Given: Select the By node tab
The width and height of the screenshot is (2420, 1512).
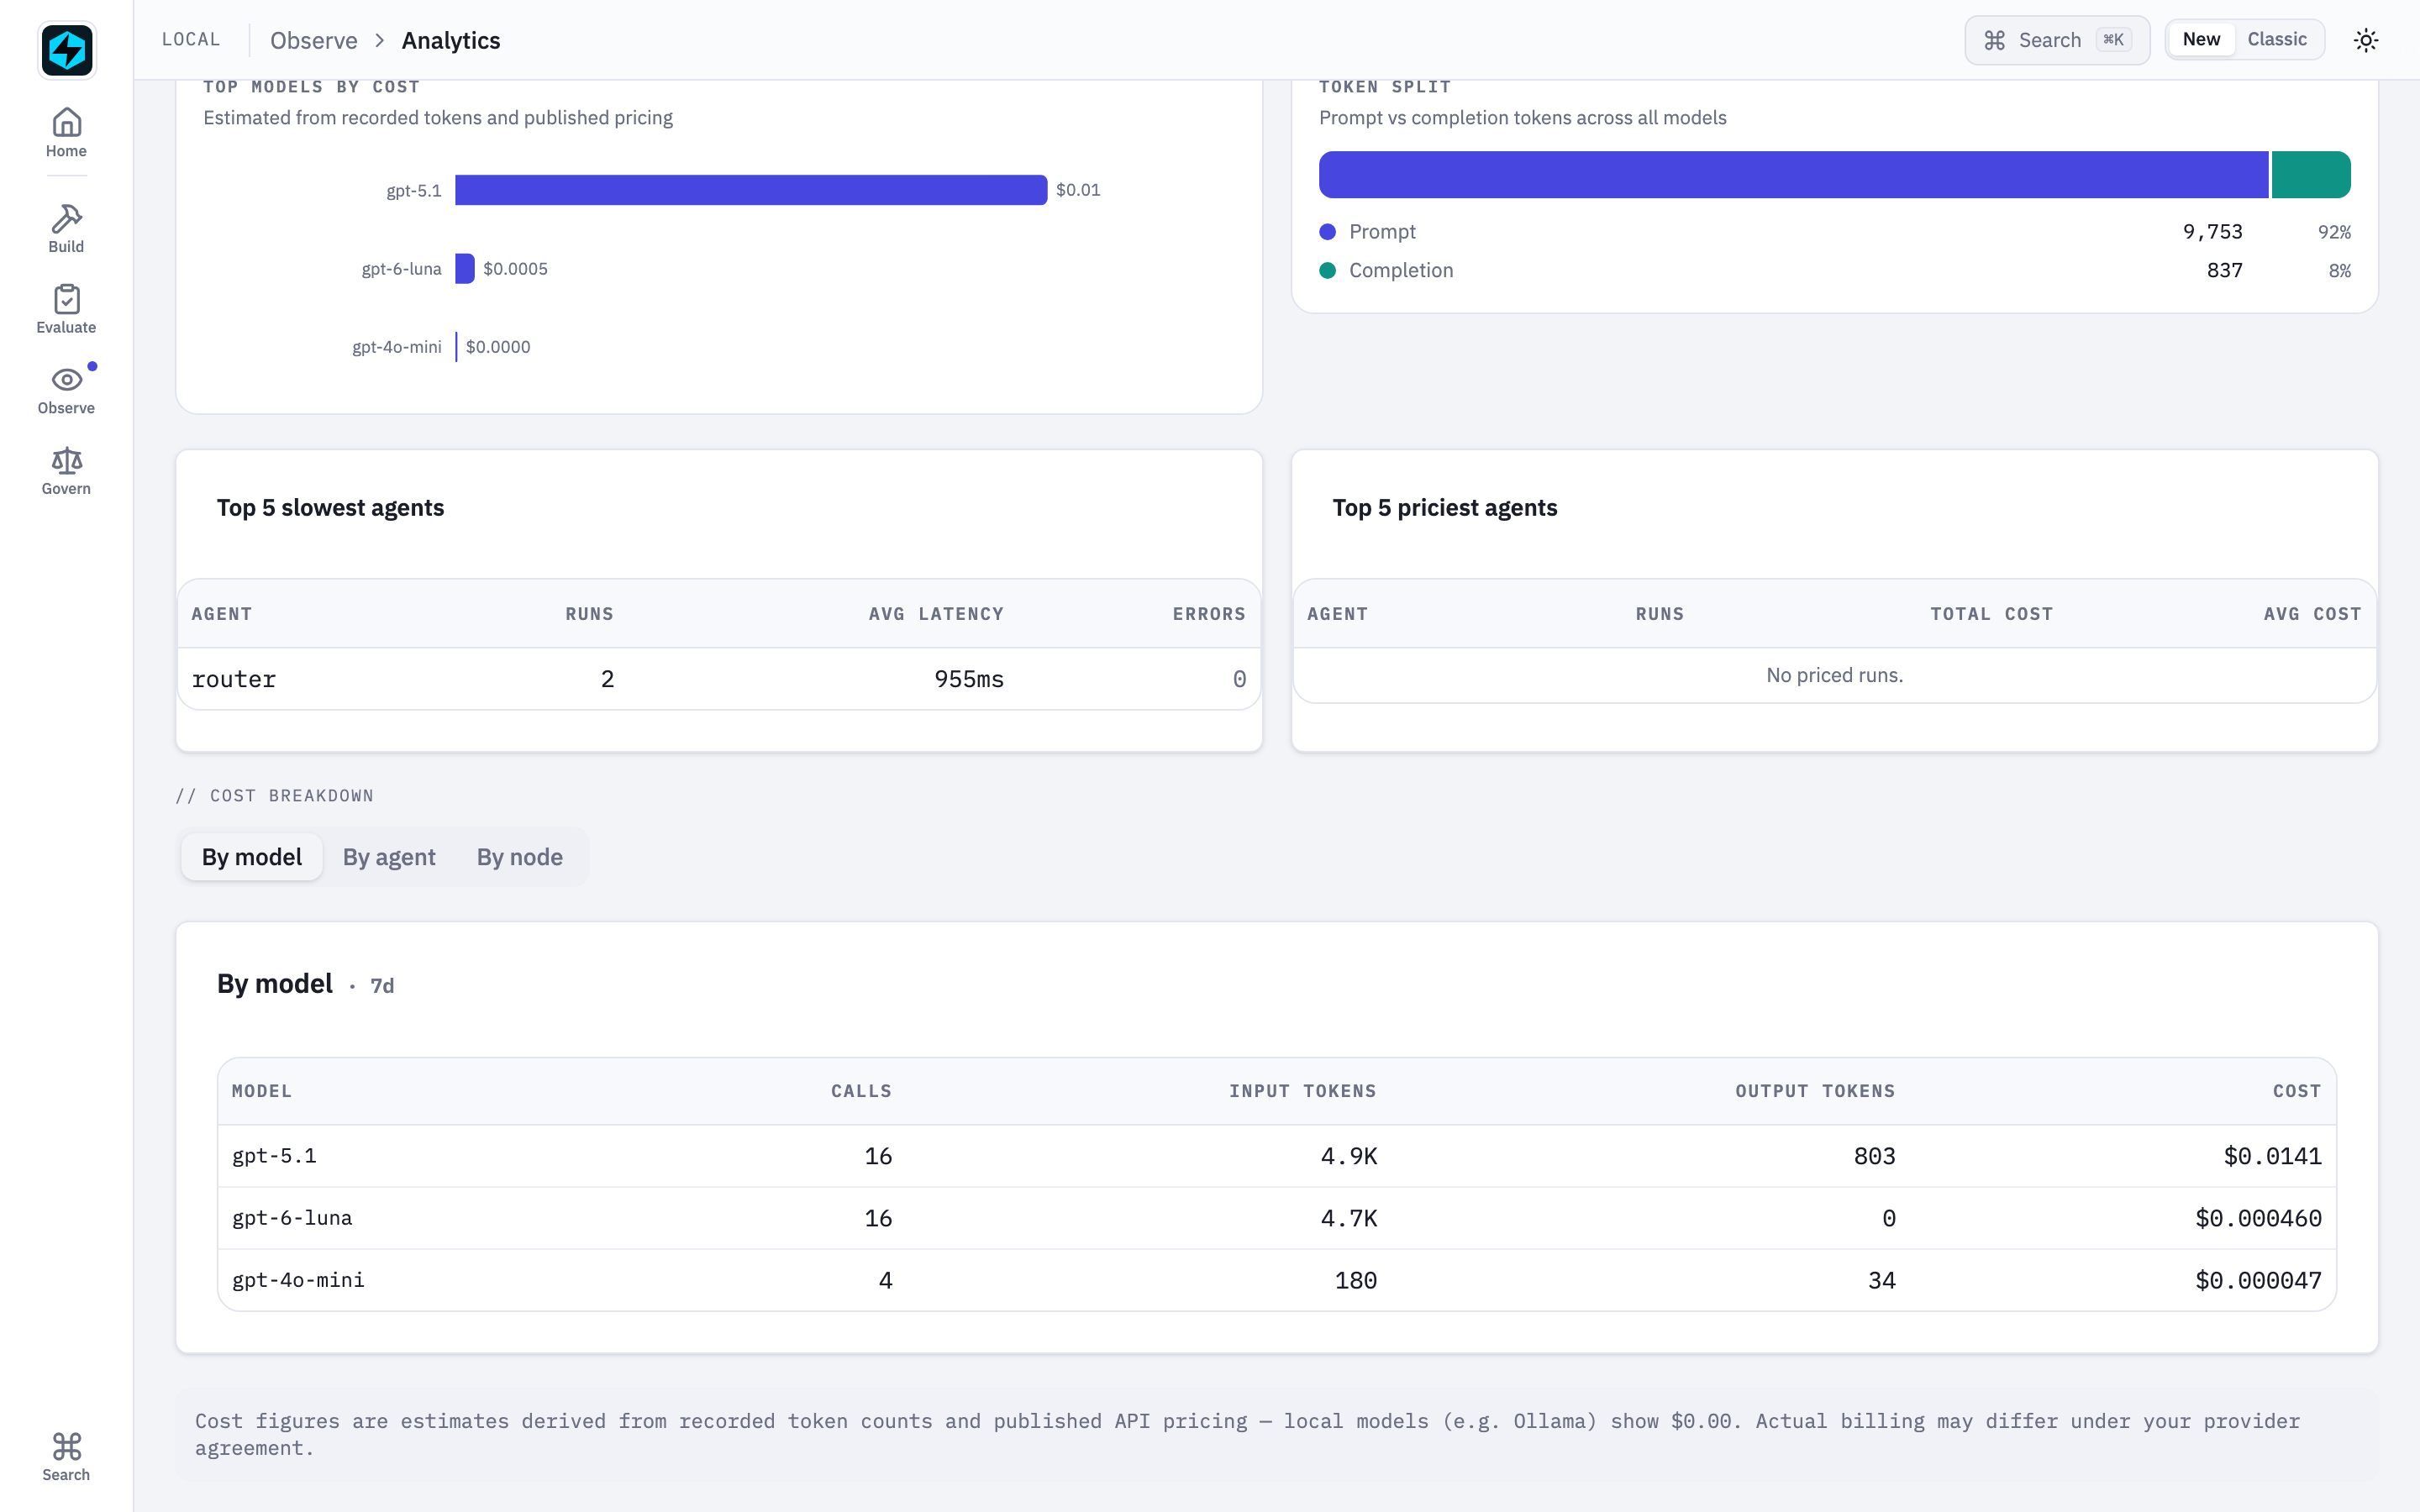Looking at the screenshot, I should [519, 857].
